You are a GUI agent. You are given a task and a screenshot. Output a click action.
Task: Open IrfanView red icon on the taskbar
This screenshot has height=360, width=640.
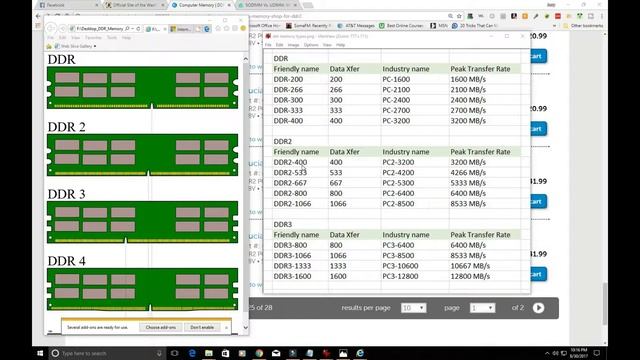pyautogui.click(x=326, y=353)
